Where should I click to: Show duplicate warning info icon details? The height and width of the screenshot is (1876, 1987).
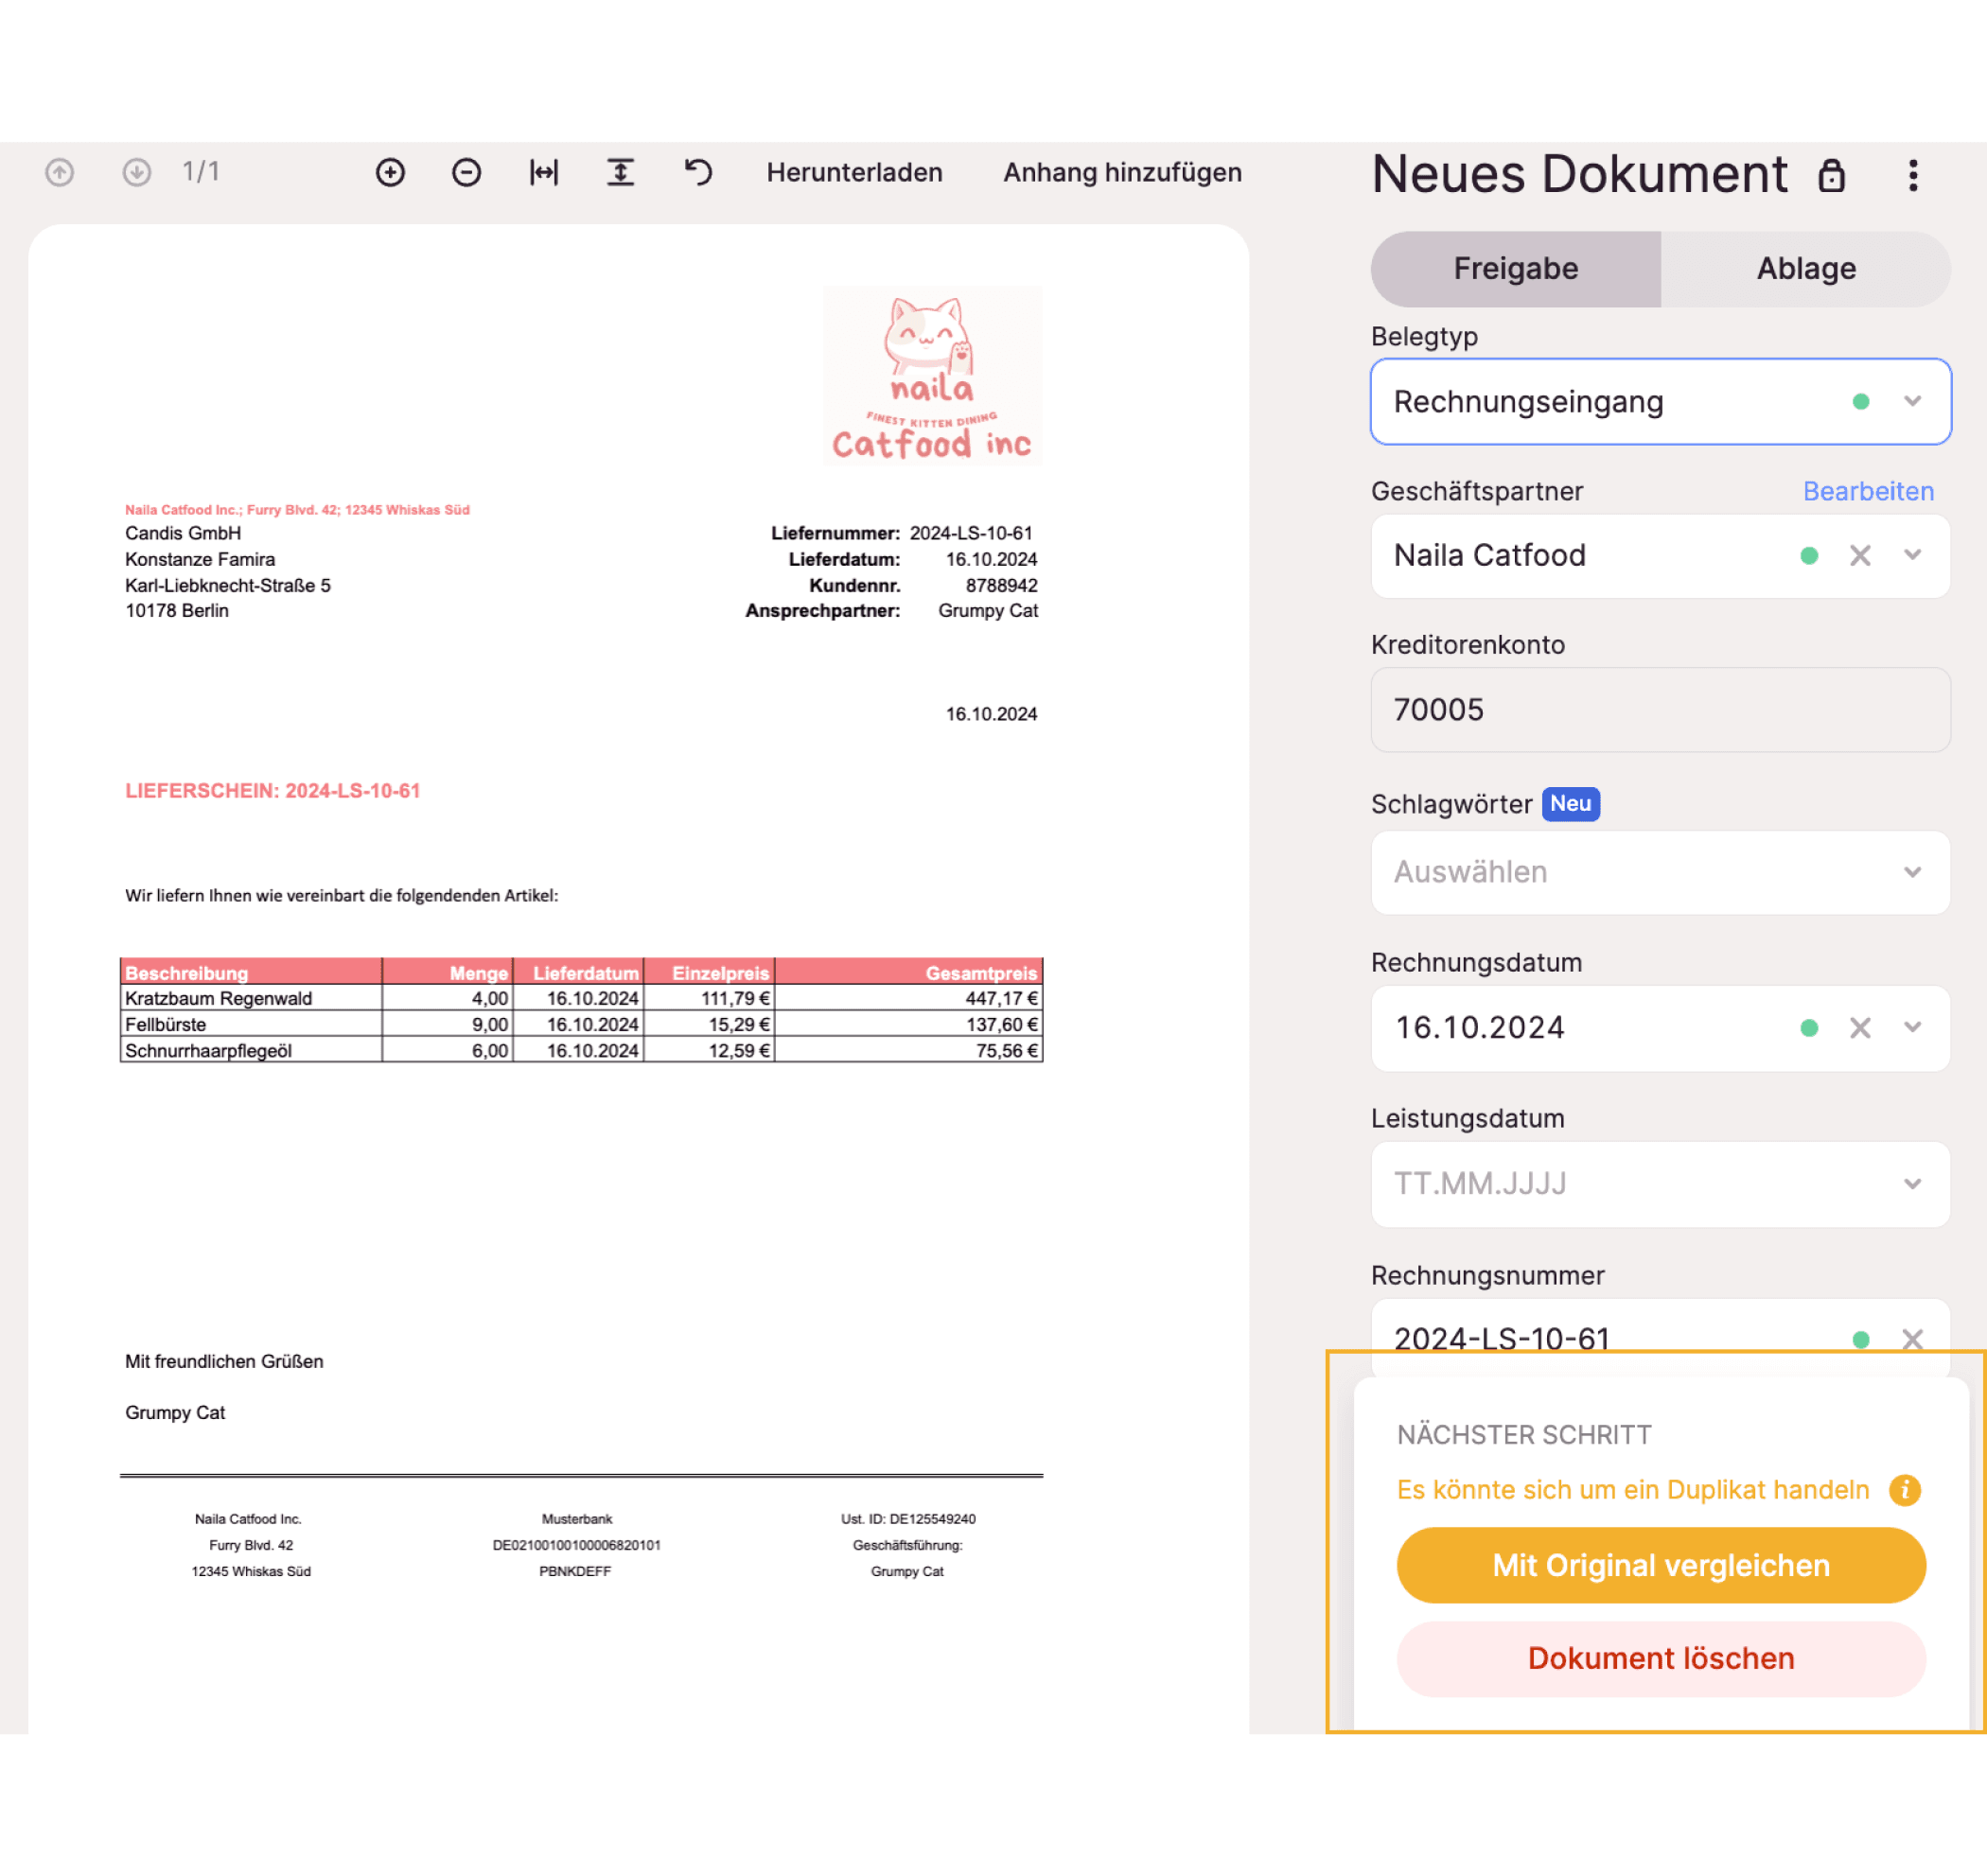pos(1904,1489)
